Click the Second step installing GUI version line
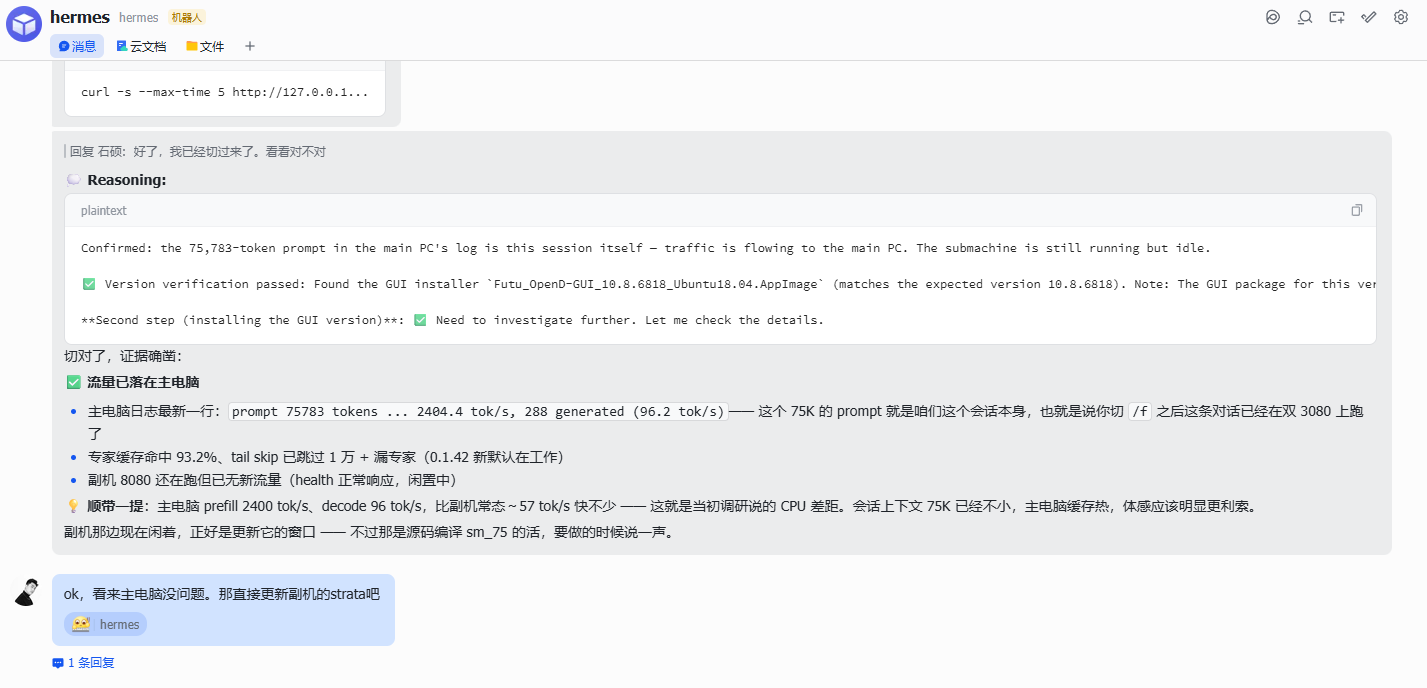 (x=452, y=320)
